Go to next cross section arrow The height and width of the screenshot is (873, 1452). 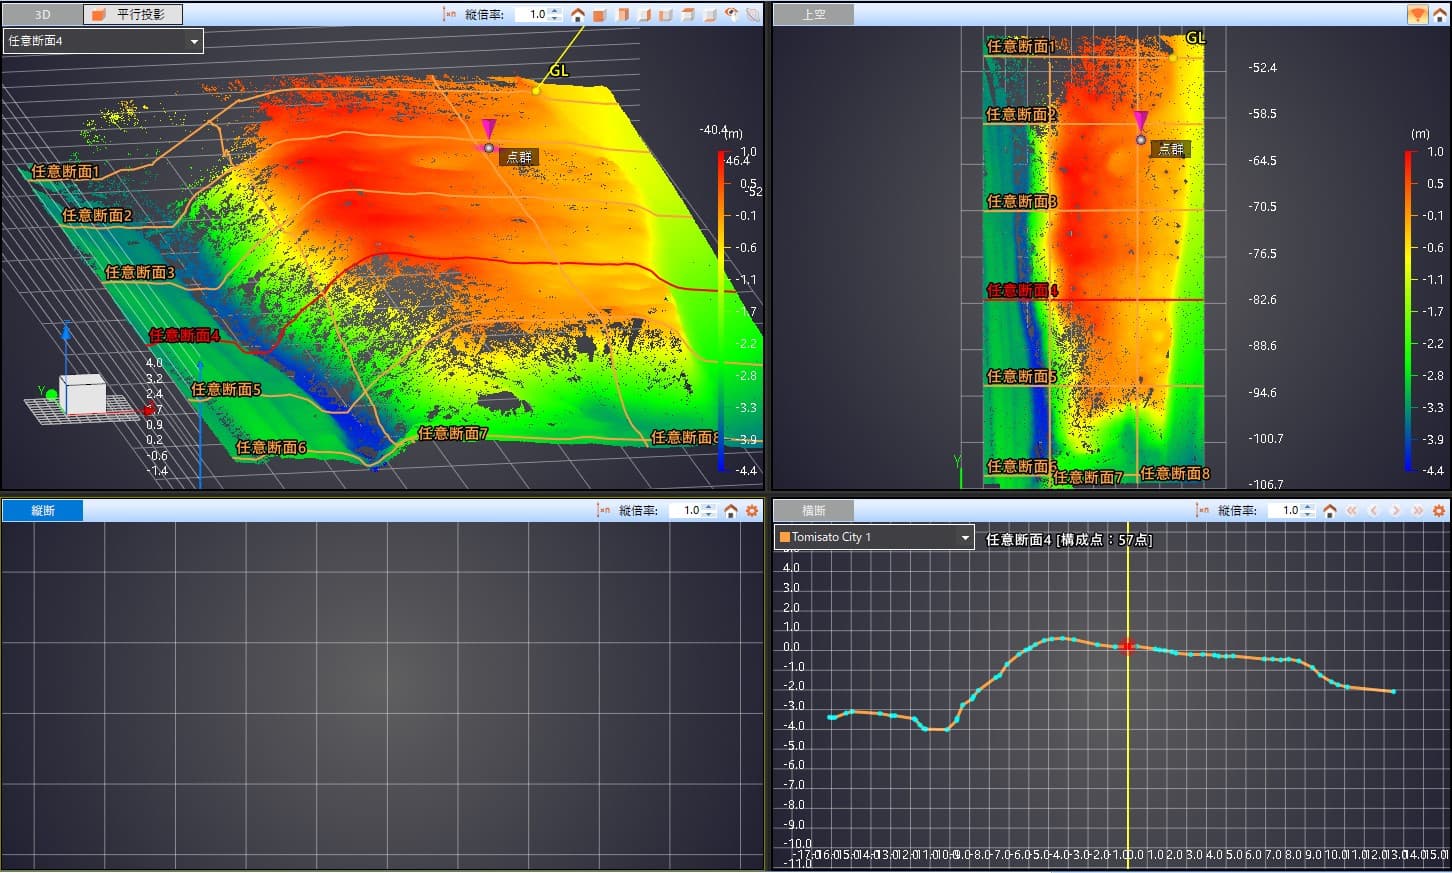(1395, 510)
